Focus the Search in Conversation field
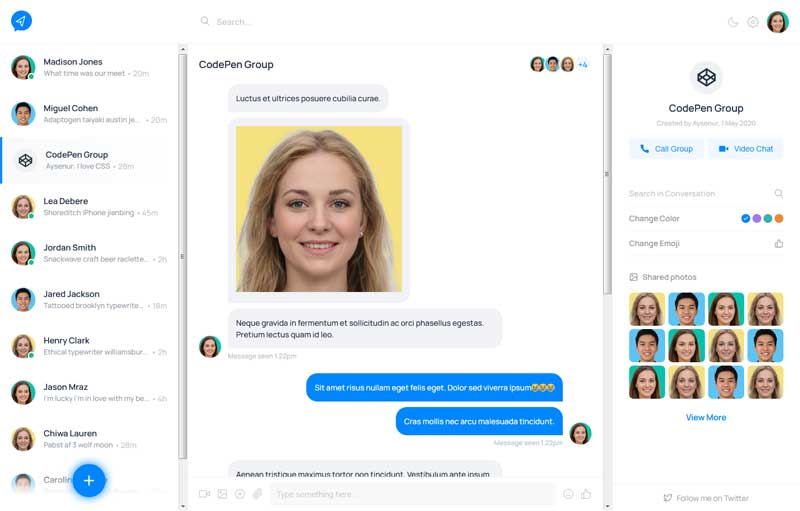This screenshot has width=800, height=511. (x=706, y=194)
